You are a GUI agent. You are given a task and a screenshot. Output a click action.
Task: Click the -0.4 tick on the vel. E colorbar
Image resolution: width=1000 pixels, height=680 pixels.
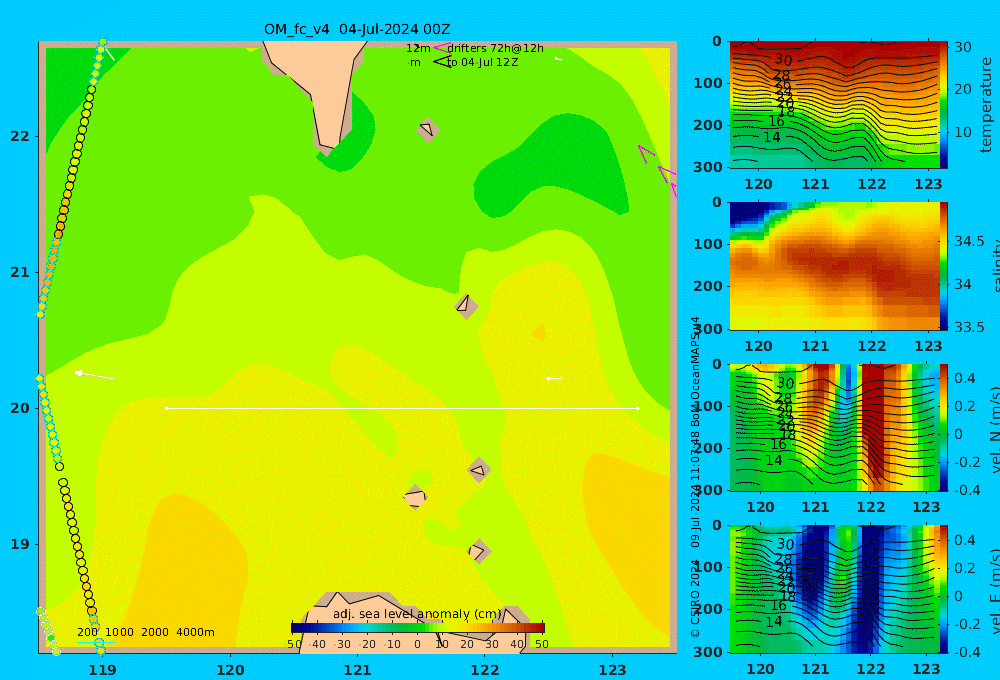965,651
